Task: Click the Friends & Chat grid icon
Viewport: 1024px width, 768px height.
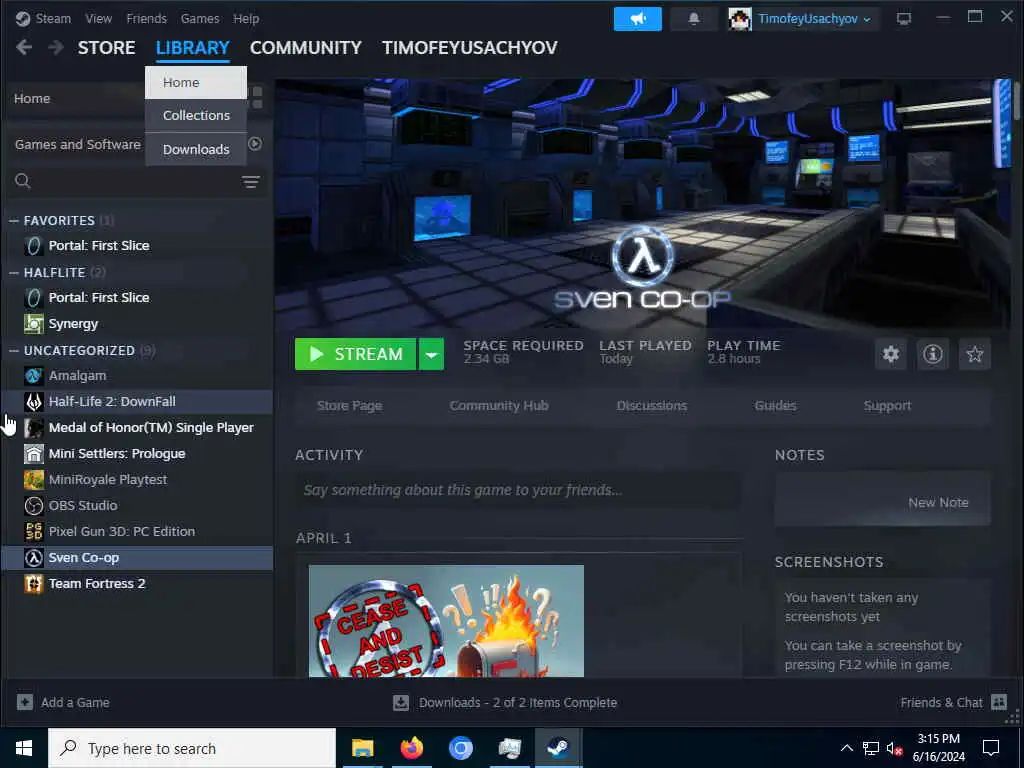Action: click(x=999, y=702)
